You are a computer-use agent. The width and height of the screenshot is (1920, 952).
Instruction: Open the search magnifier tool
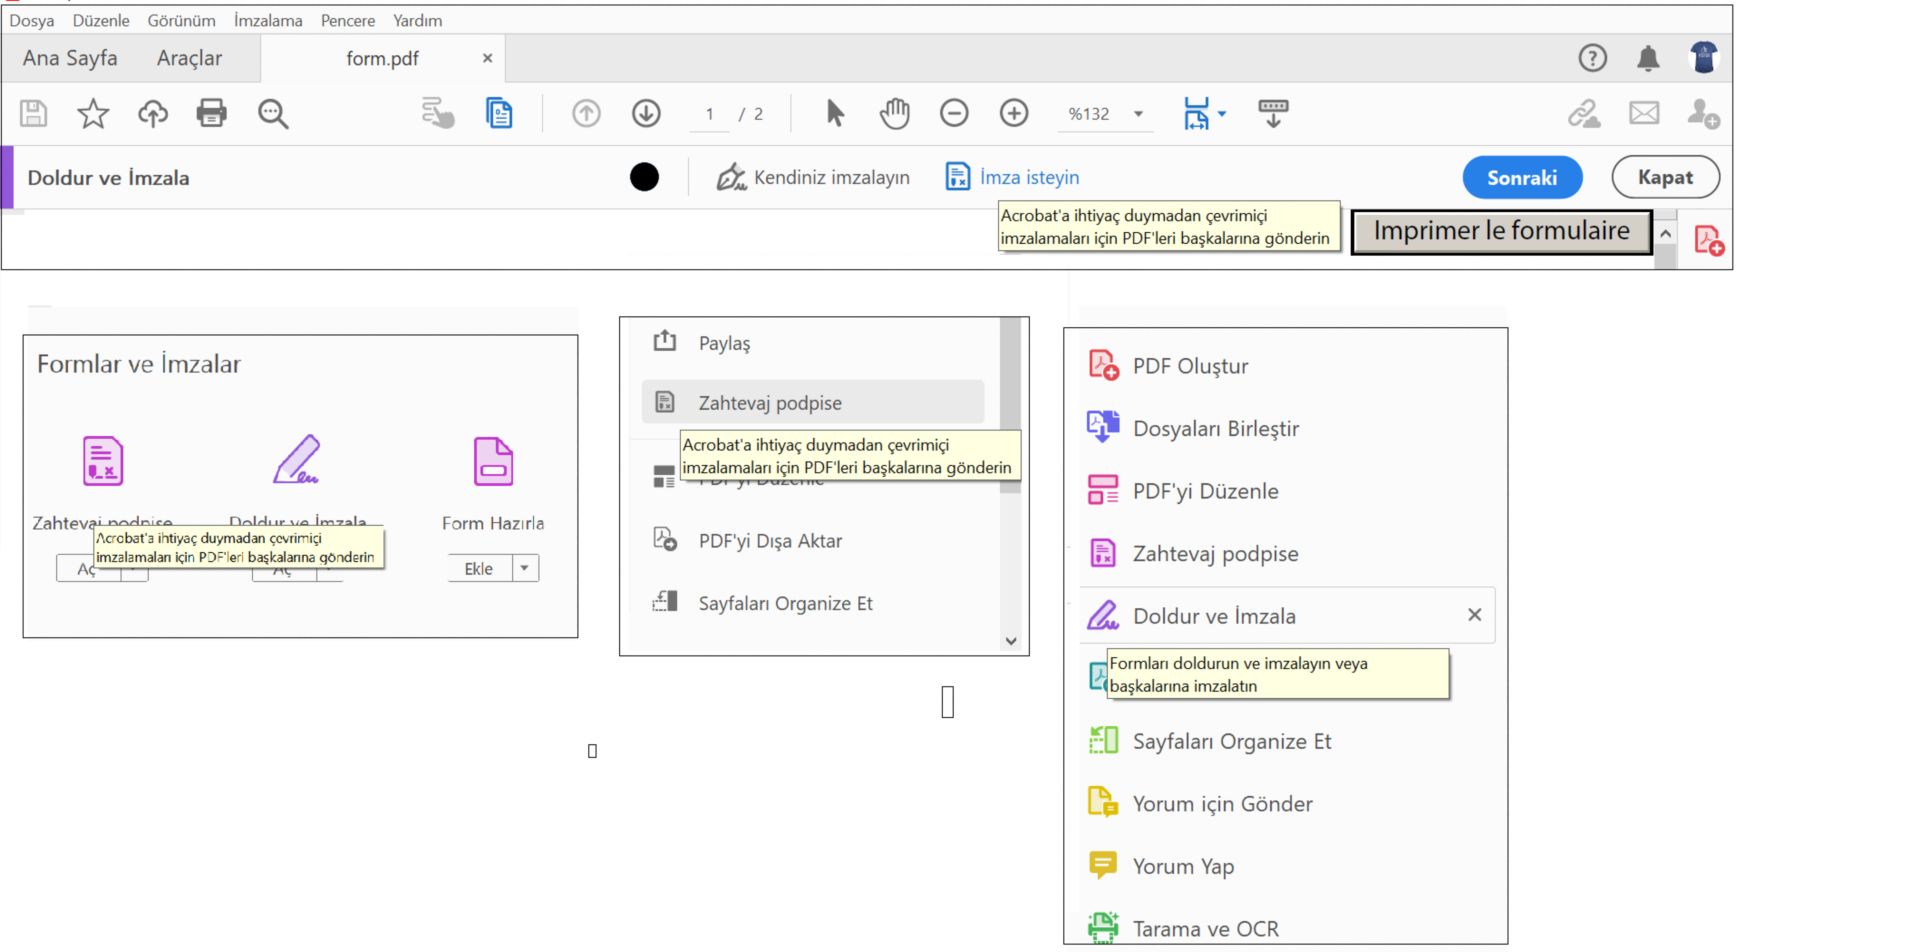[273, 113]
